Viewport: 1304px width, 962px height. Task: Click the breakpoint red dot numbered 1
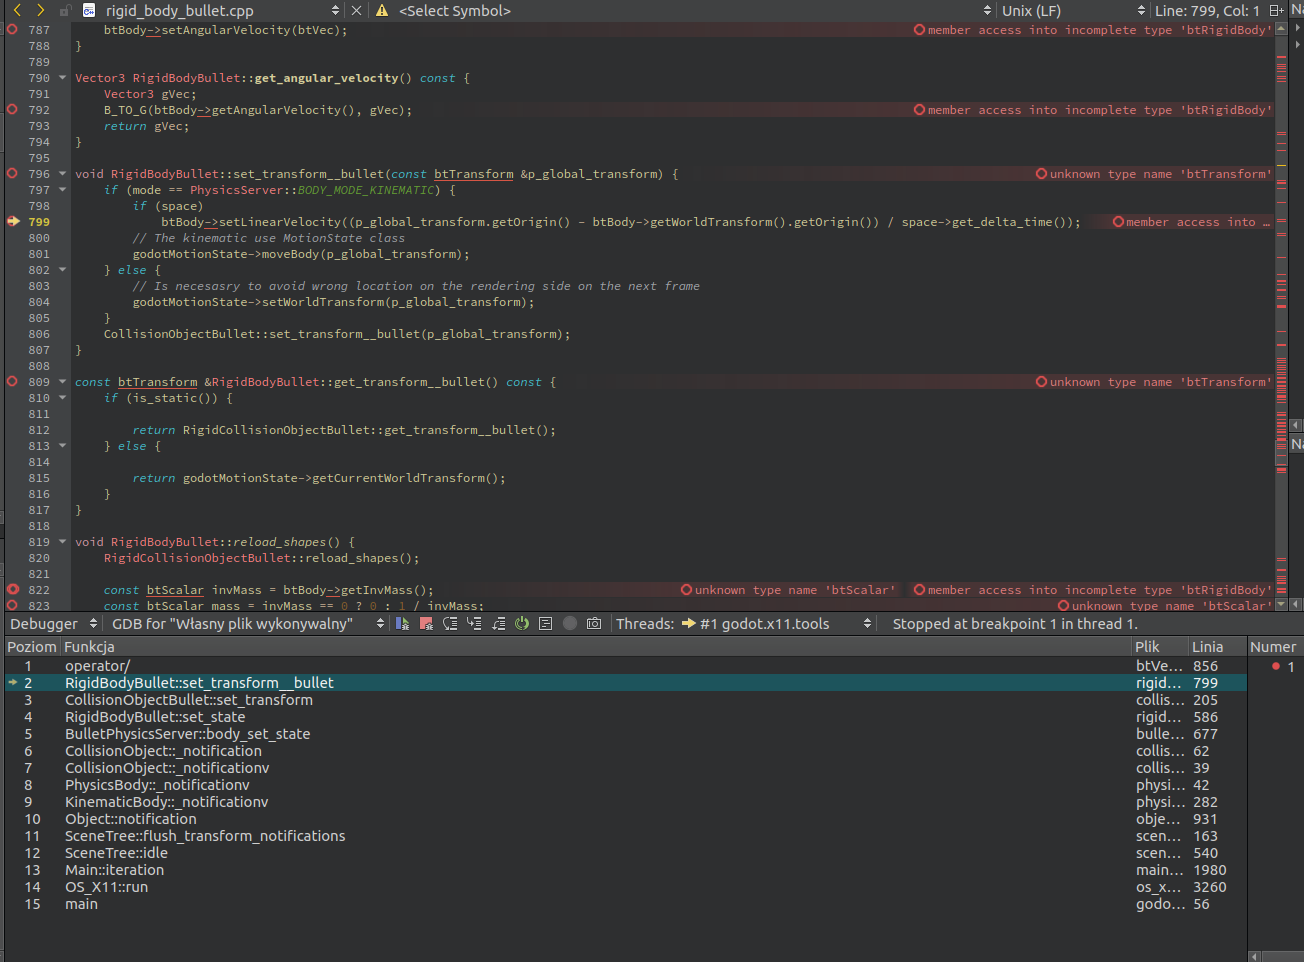tap(1276, 666)
